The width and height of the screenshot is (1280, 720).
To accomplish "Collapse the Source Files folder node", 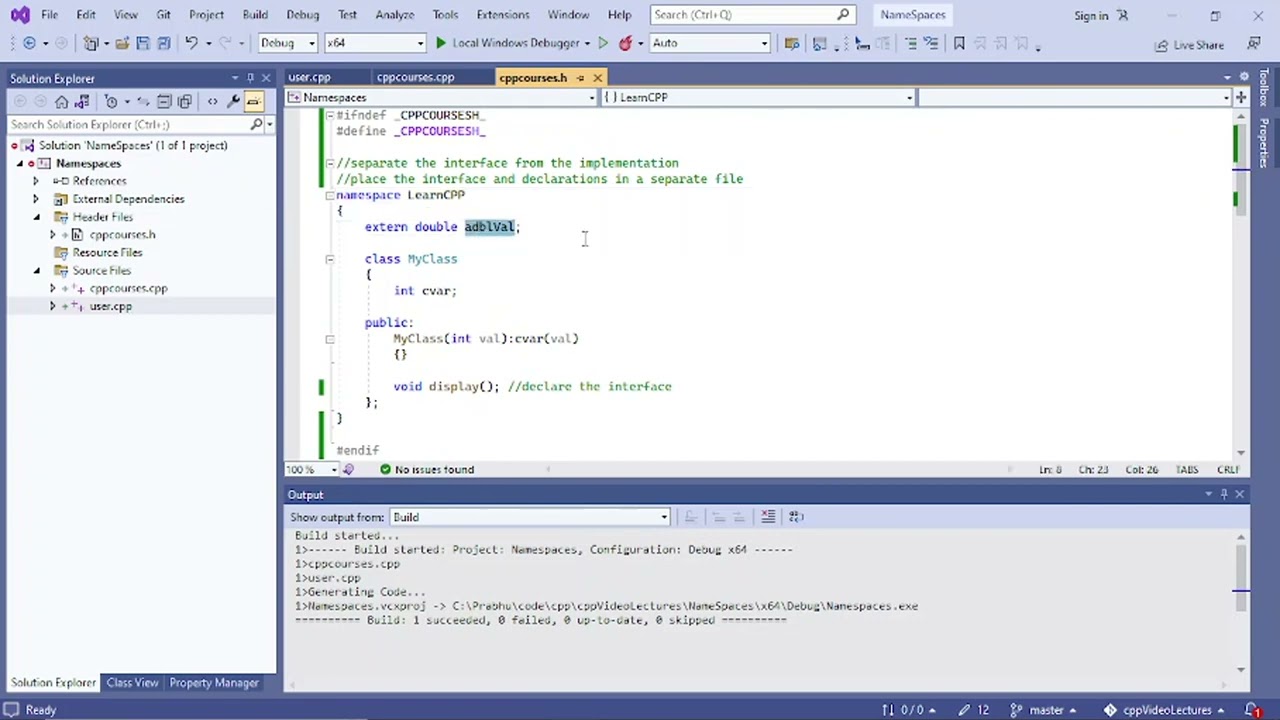I will [x=36, y=271].
